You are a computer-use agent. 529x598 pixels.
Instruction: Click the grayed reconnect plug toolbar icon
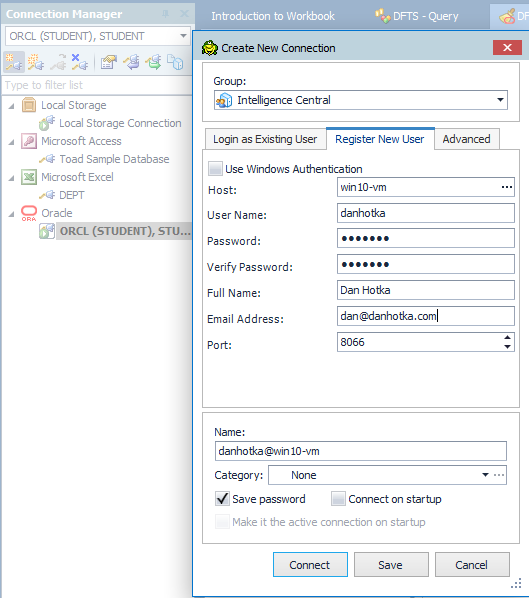(x=58, y=62)
